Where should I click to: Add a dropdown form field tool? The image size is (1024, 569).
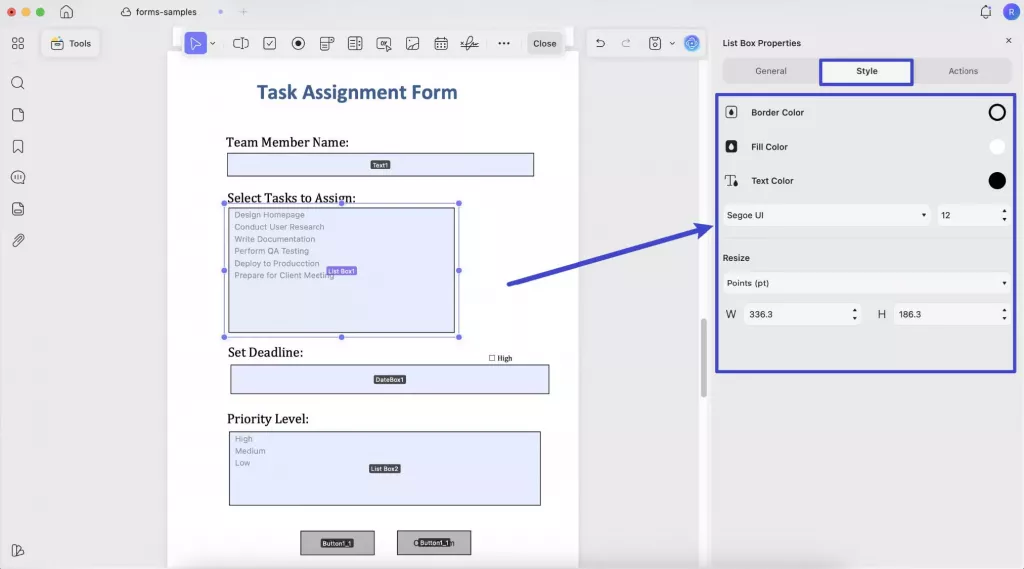point(327,43)
